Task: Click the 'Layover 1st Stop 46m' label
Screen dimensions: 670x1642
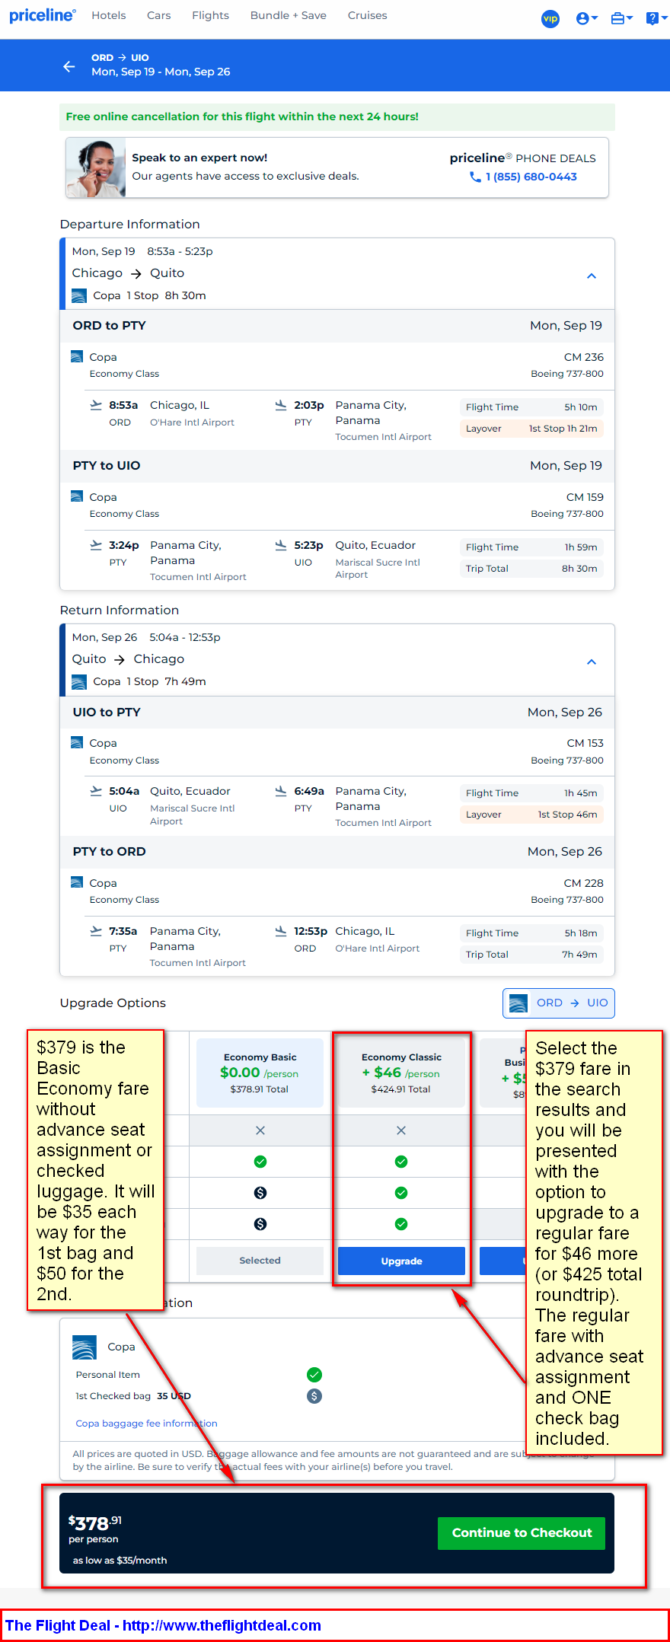Action: click(531, 814)
